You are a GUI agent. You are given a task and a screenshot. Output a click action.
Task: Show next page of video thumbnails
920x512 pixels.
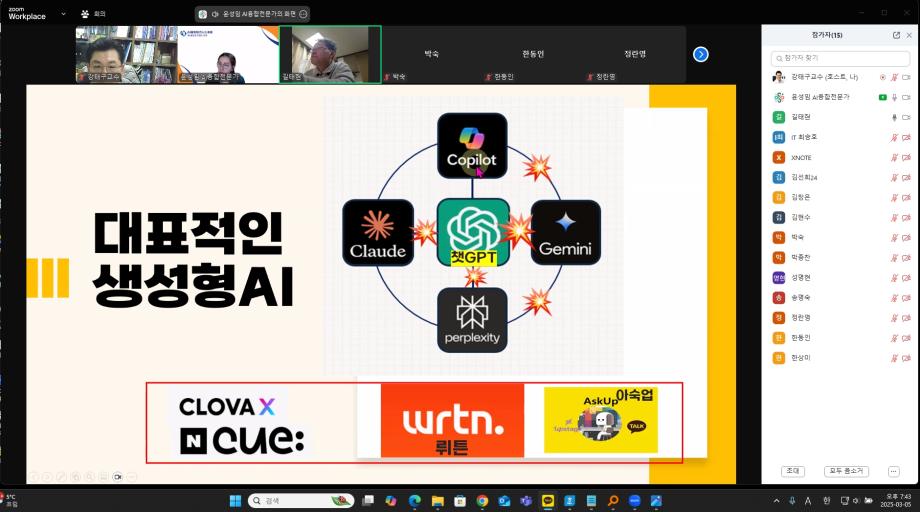pos(701,55)
